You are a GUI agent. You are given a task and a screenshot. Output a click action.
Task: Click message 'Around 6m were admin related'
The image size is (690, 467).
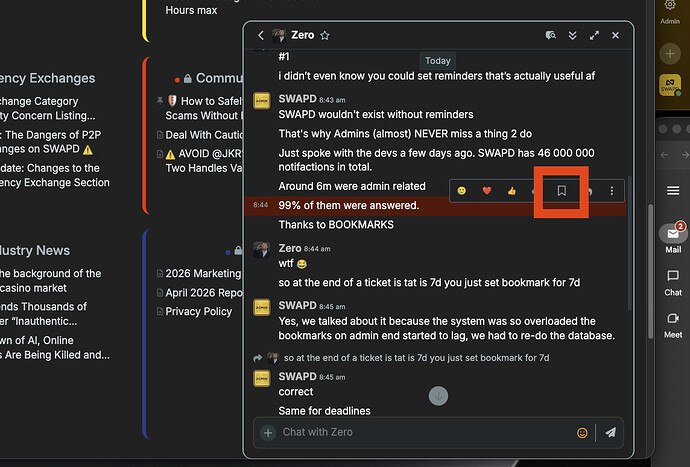tap(352, 186)
